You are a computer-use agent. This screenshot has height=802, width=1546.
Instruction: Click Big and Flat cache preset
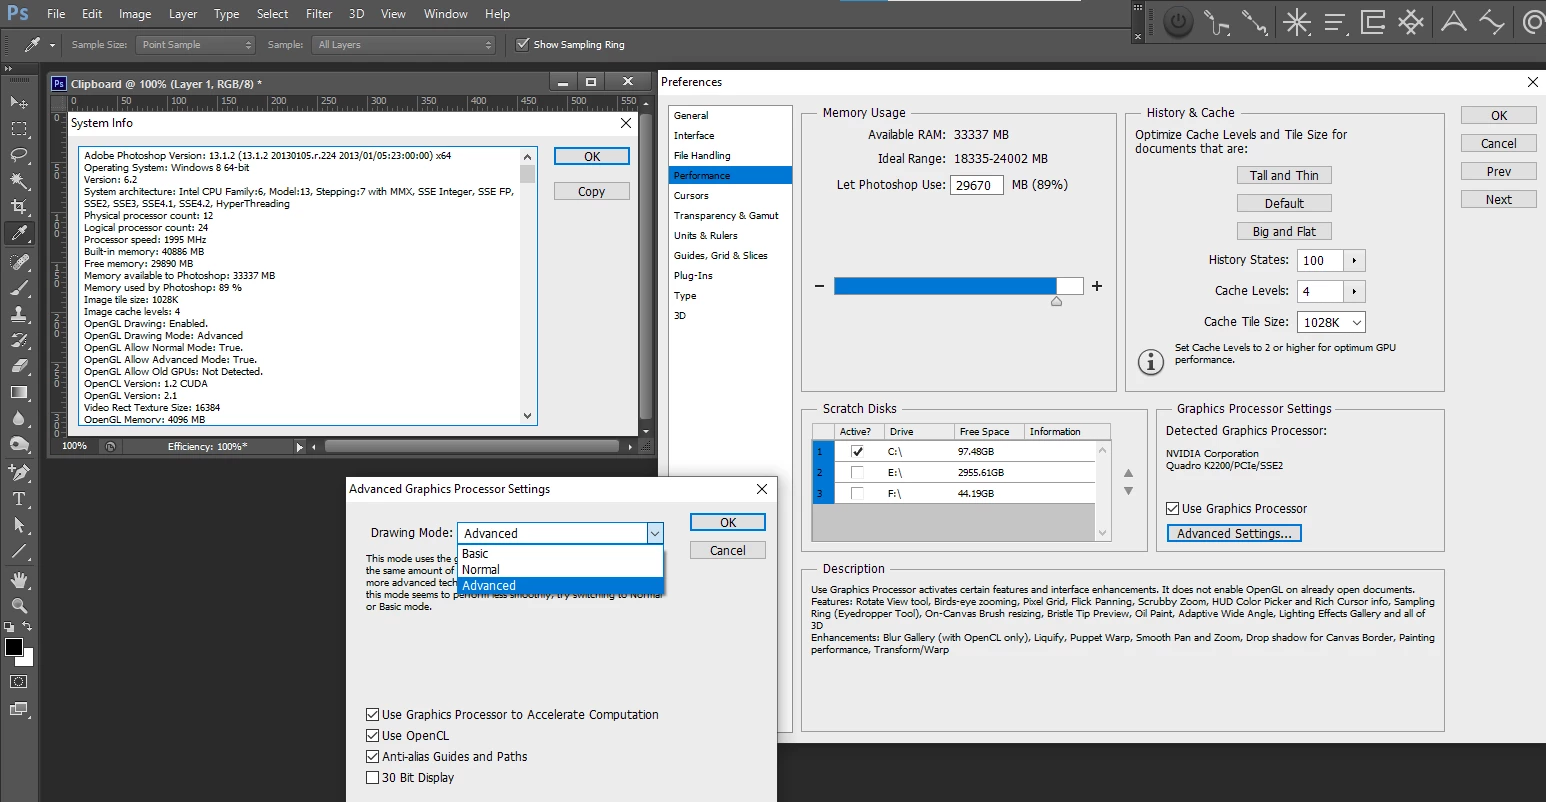click(x=1284, y=231)
